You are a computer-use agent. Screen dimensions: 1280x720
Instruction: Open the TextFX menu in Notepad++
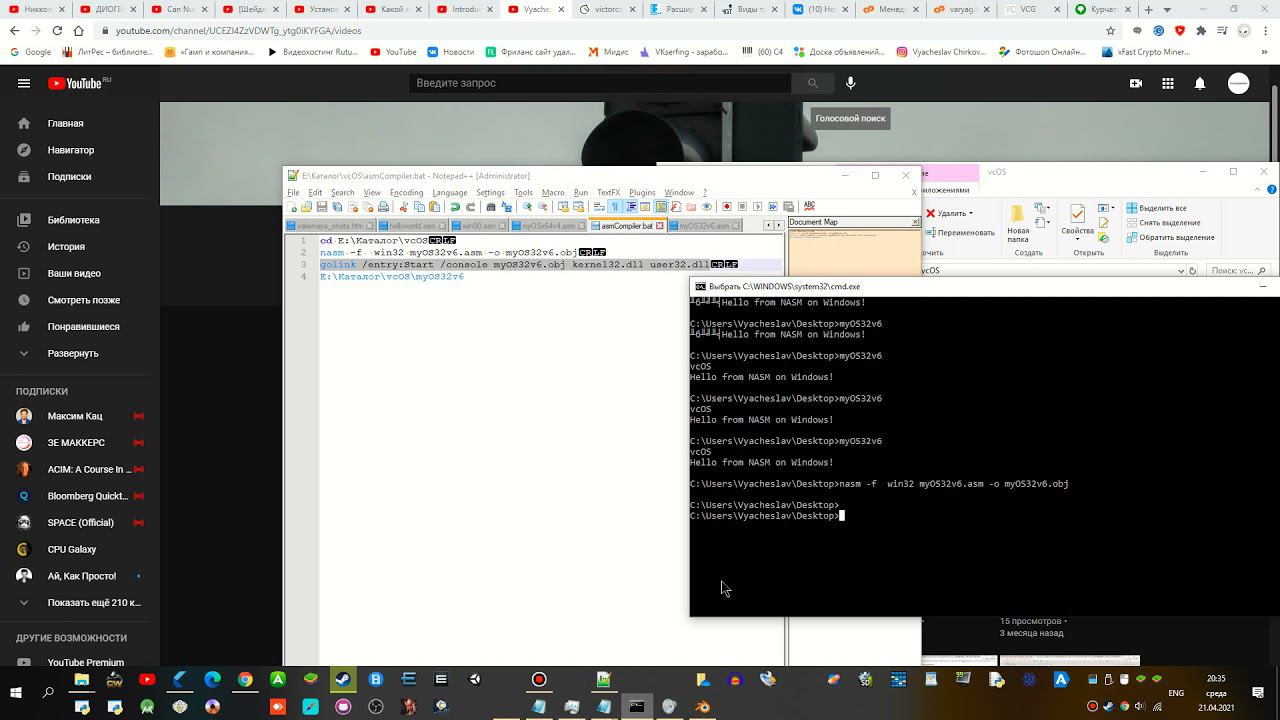[x=609, y=192]
